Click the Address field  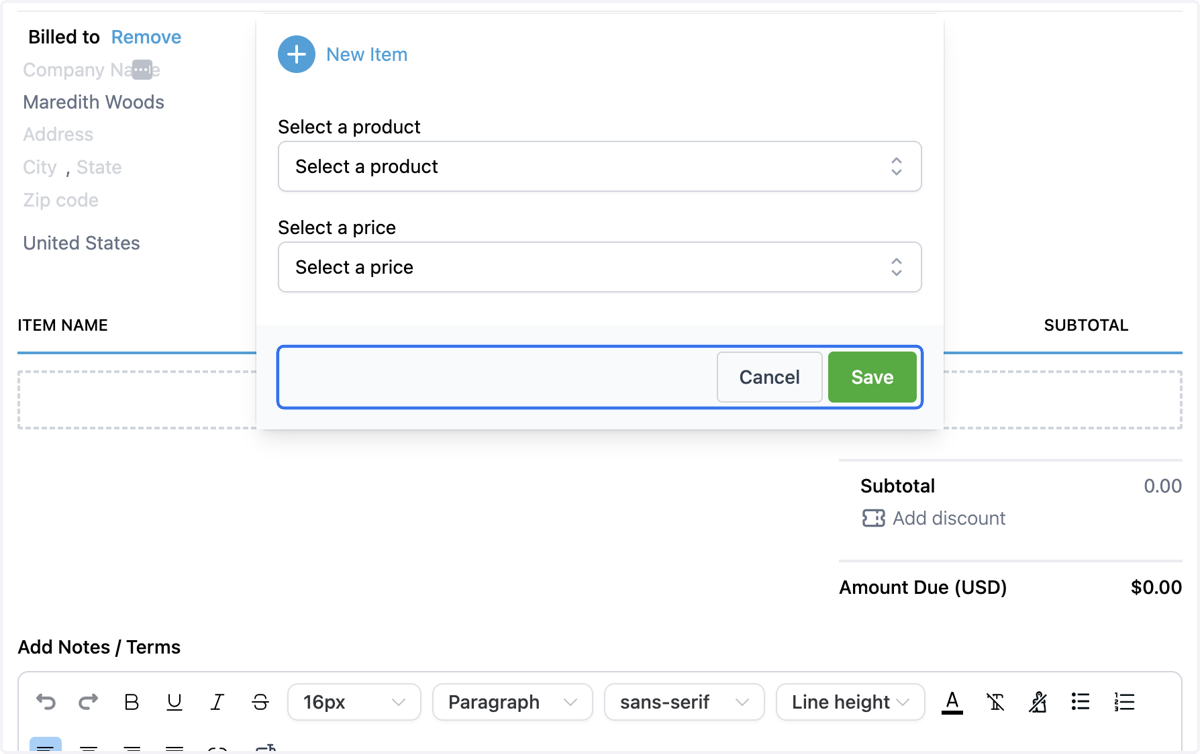(x=58, y=134)
